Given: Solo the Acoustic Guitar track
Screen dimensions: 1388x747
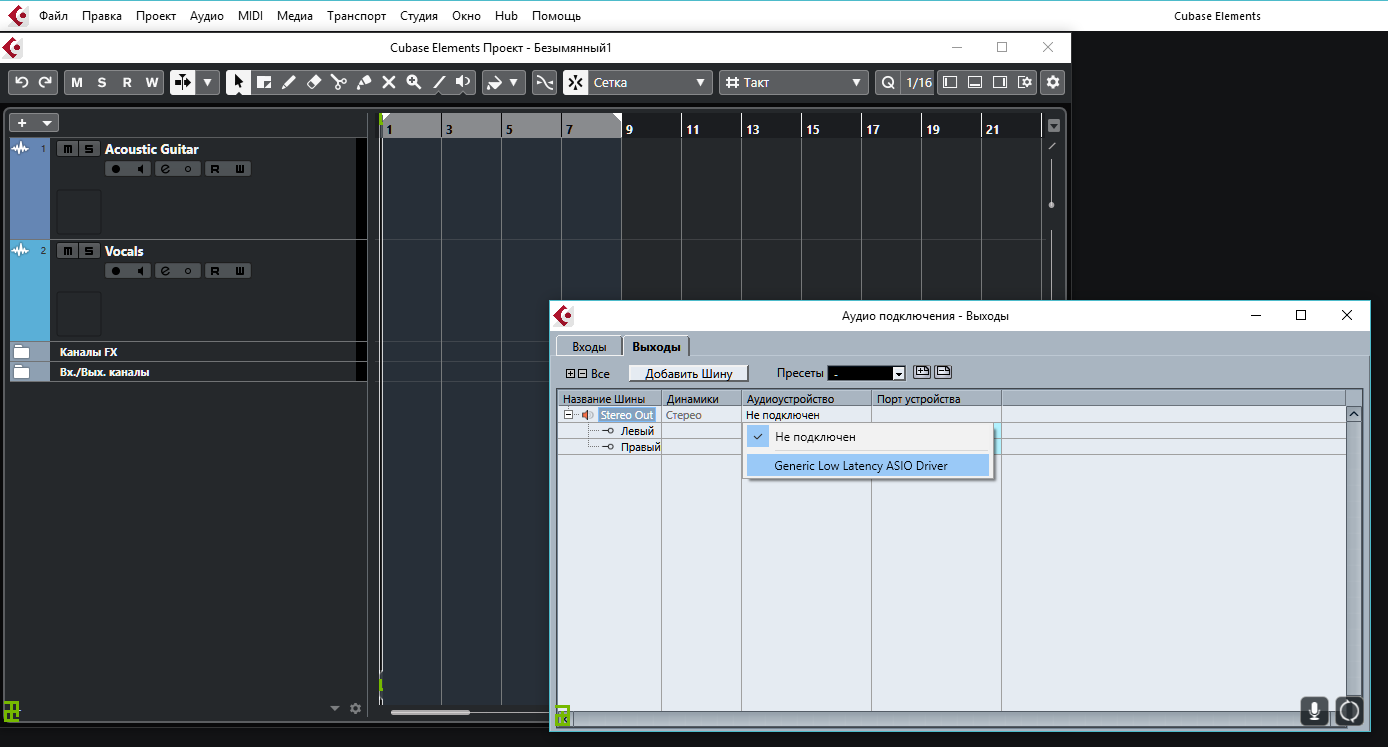Looking at the screenshot, I should tap(88, 149).
